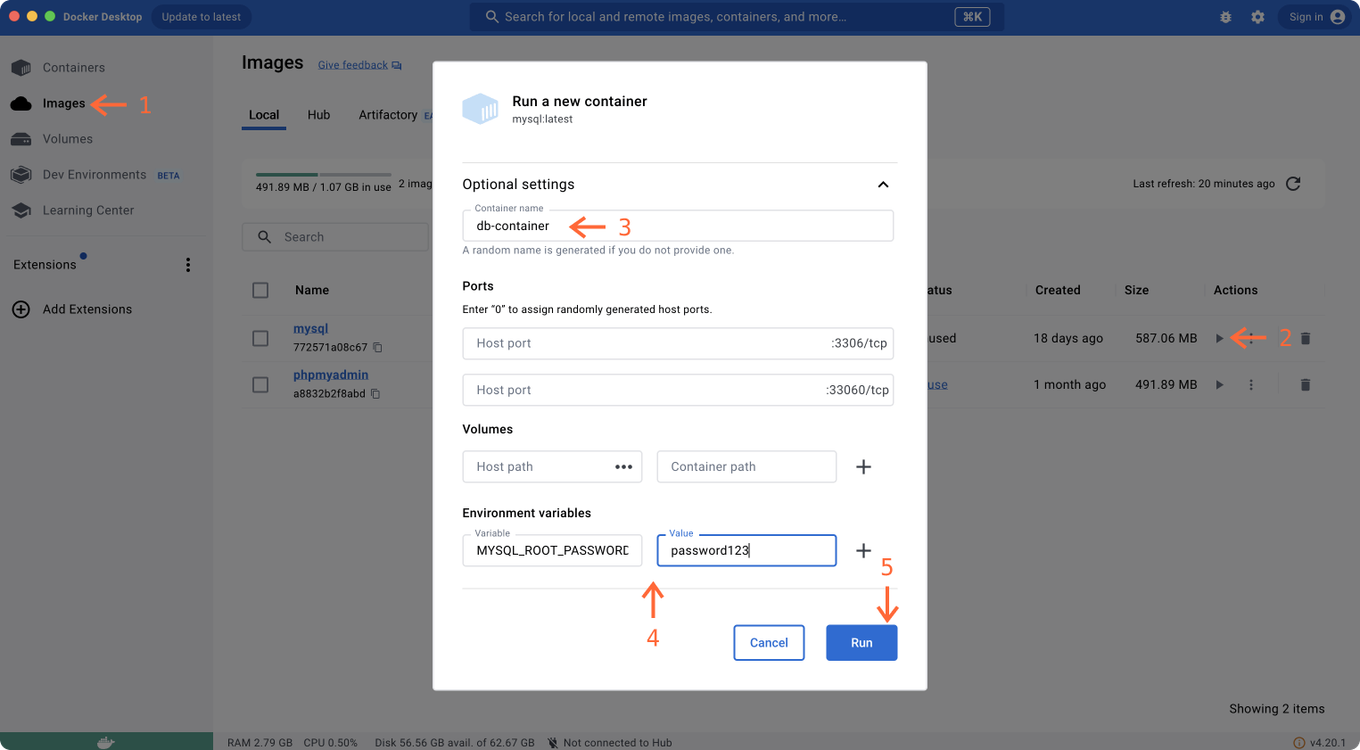
Task: Check the phpmyadmin image checkbox
Action: (260, 384)
